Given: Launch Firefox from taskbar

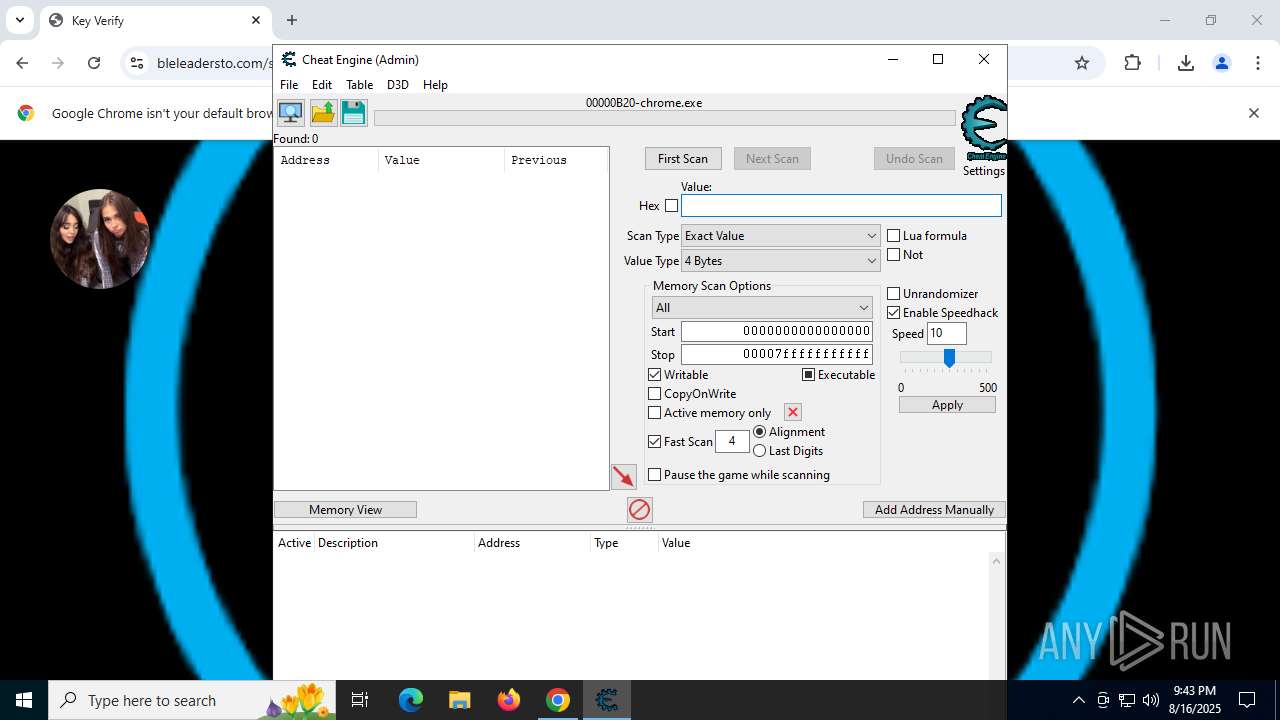Looking at the screenshot, I should (x=508, y=700).
